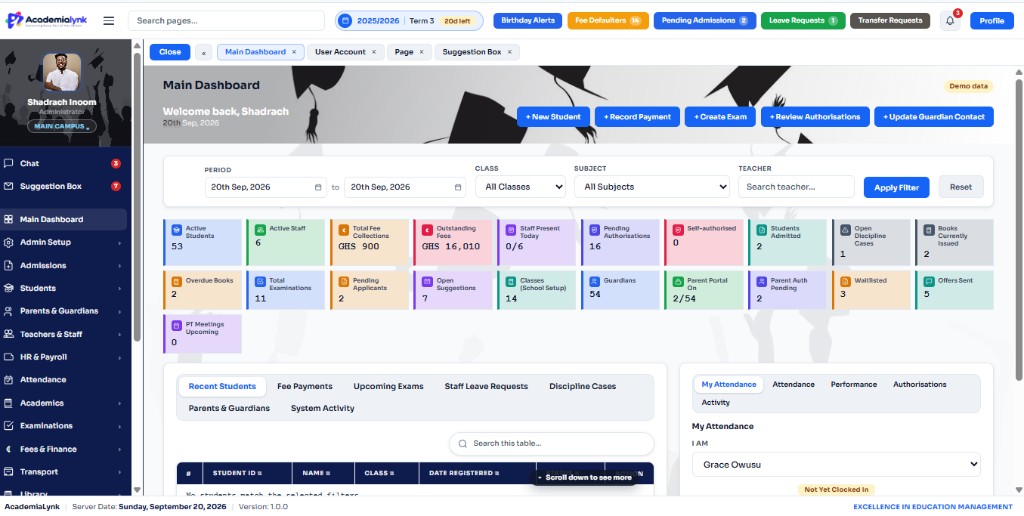Open the Authorisations tab in right panel
1024x516 pixels.
(x=920, y=384)
